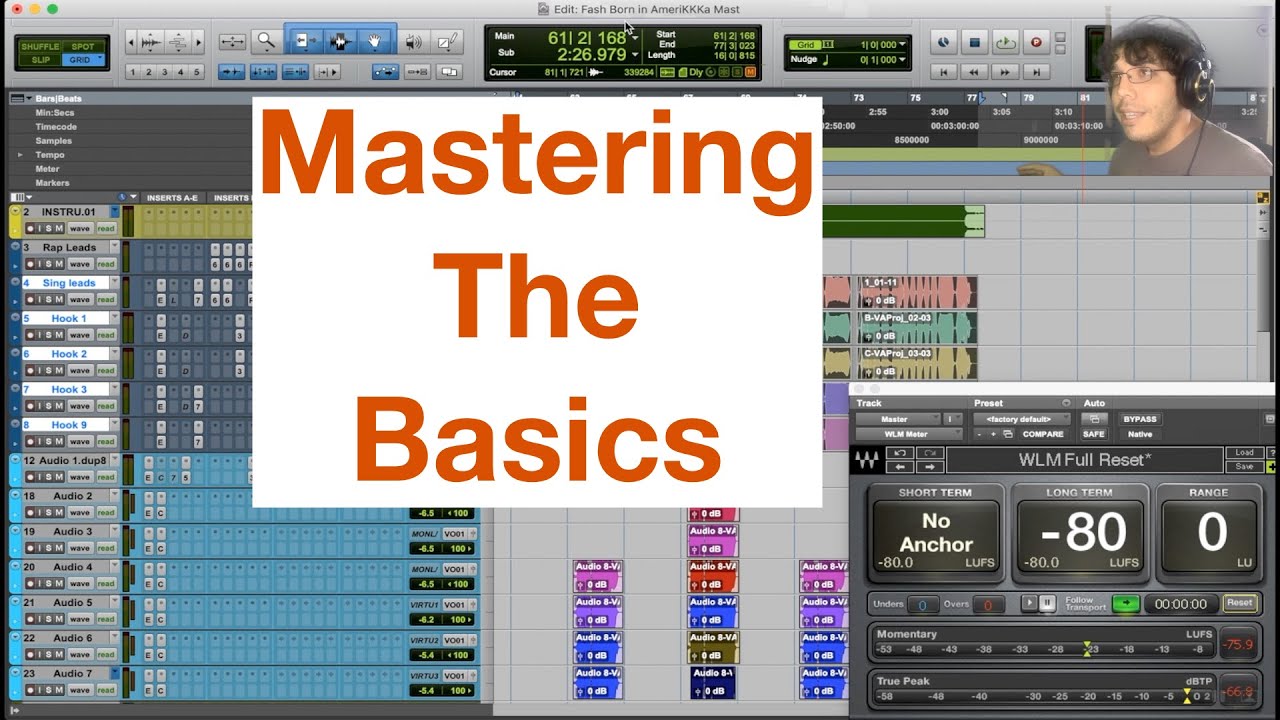The height and width of the screenshot is (720, 1280).
Task: Recall zoom preset 1
Action: 133,72
